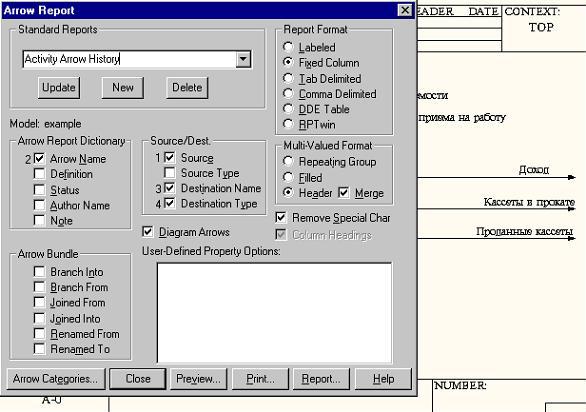Uncheck Destination Name
This screenshot has width=586, height=412.
click(169, 188)
